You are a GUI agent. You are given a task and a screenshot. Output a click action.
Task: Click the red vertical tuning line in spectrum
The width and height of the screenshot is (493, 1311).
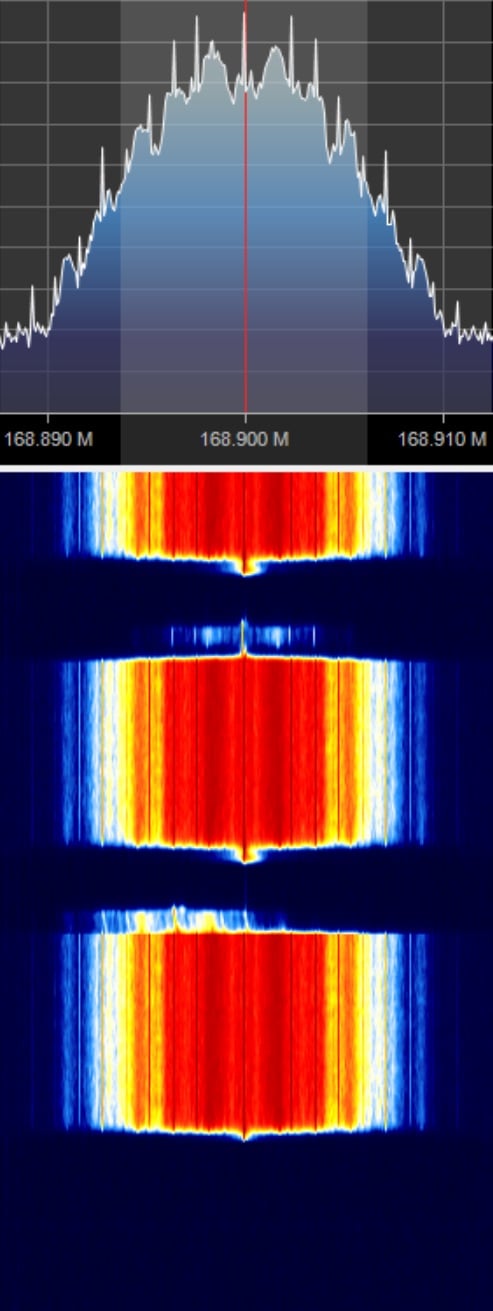click(245, 206)
